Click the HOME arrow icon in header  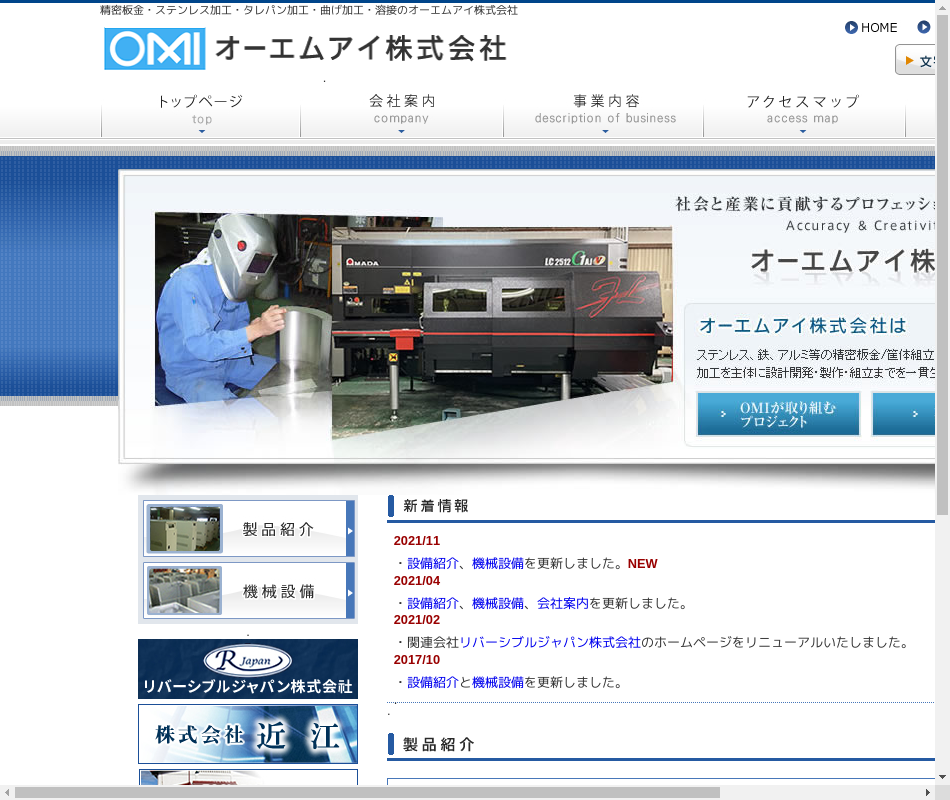pos(851,28)
